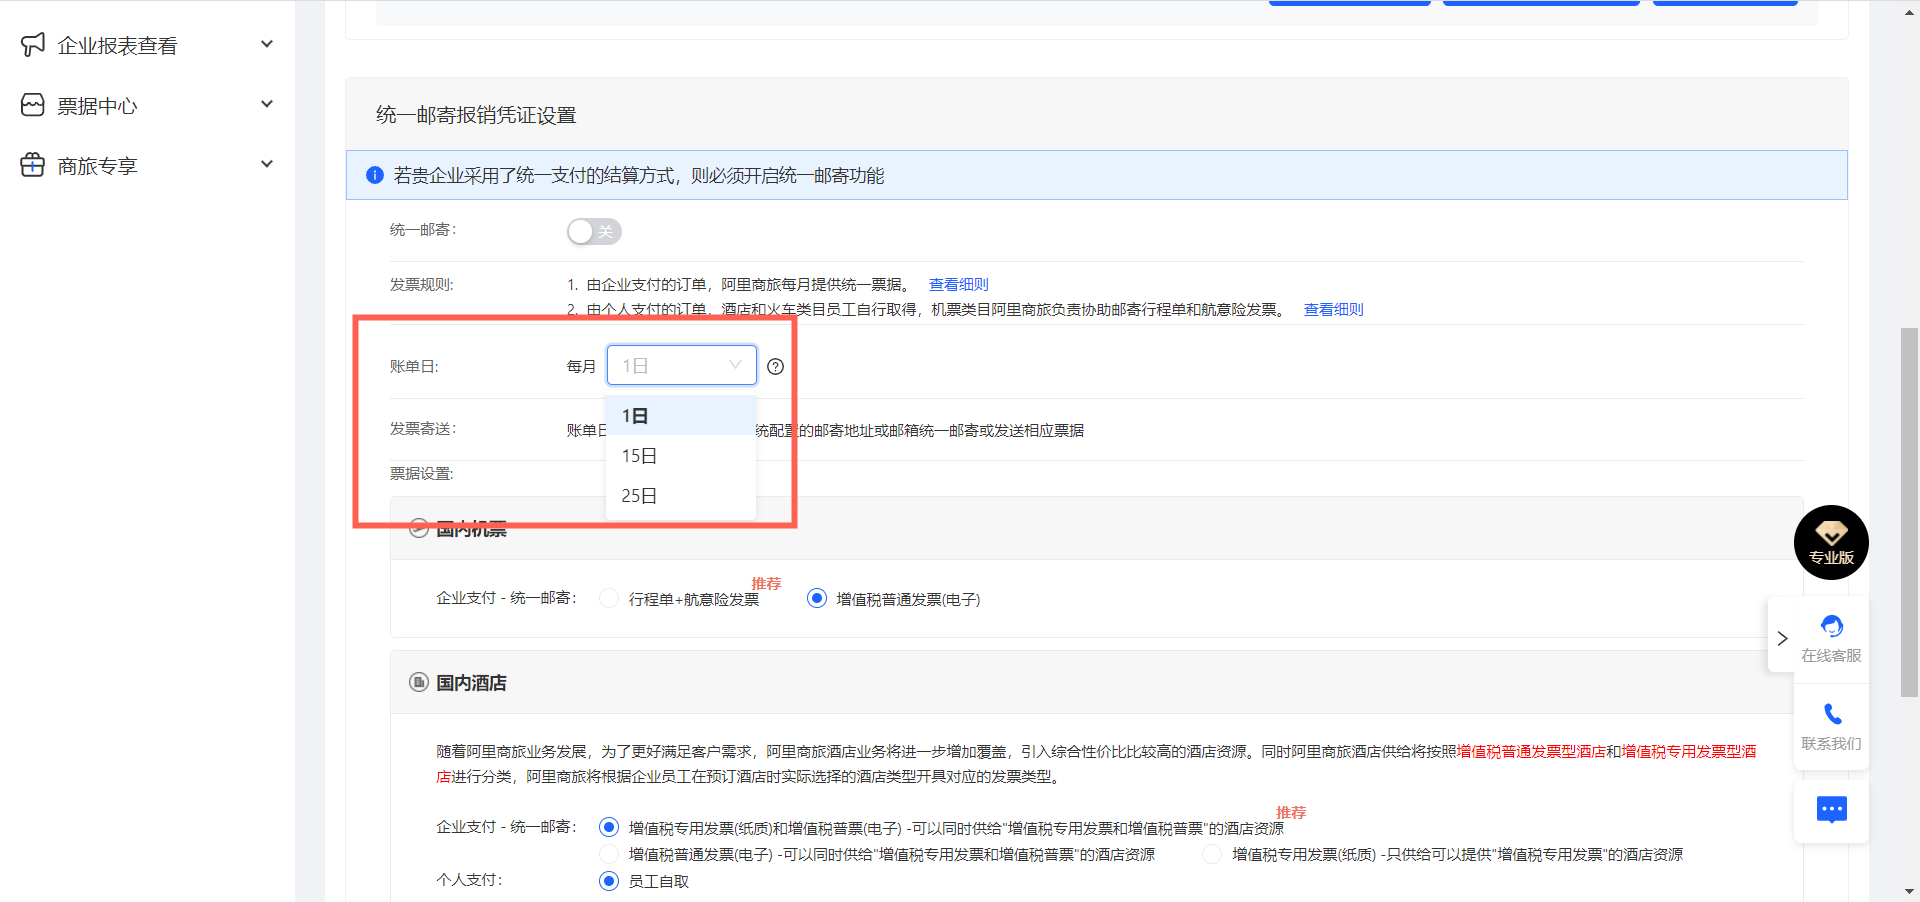The height and width of the screenshot is (902, 1920).
Task: Open 在线客服 headset icon
Action: [x=1832, y=626]
